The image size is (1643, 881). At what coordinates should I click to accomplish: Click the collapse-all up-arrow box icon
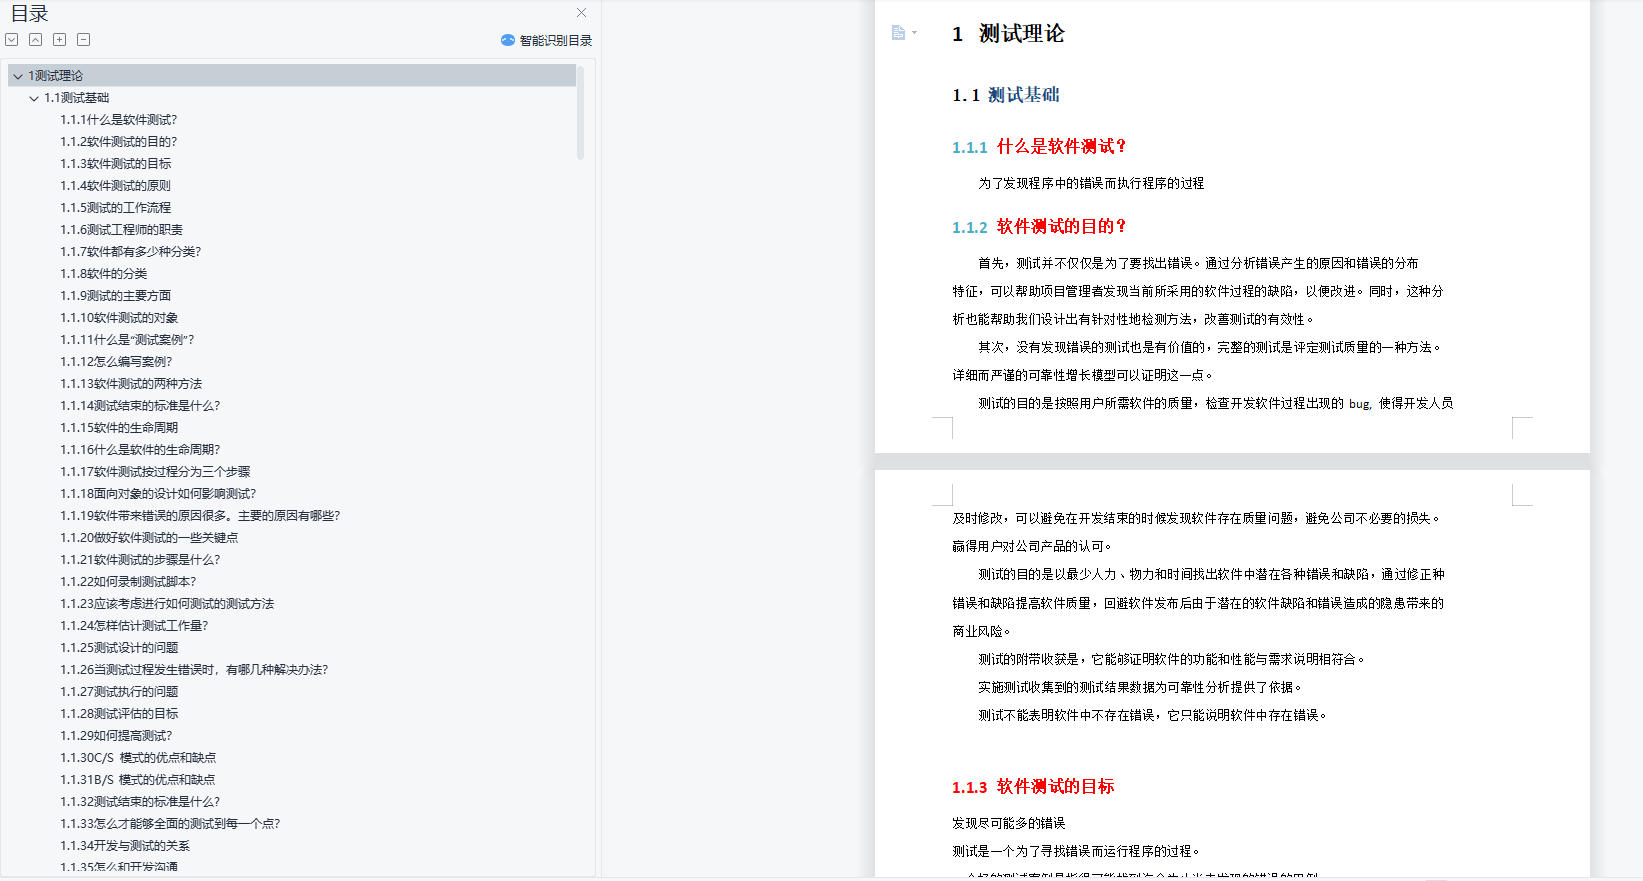pos(36,40)
